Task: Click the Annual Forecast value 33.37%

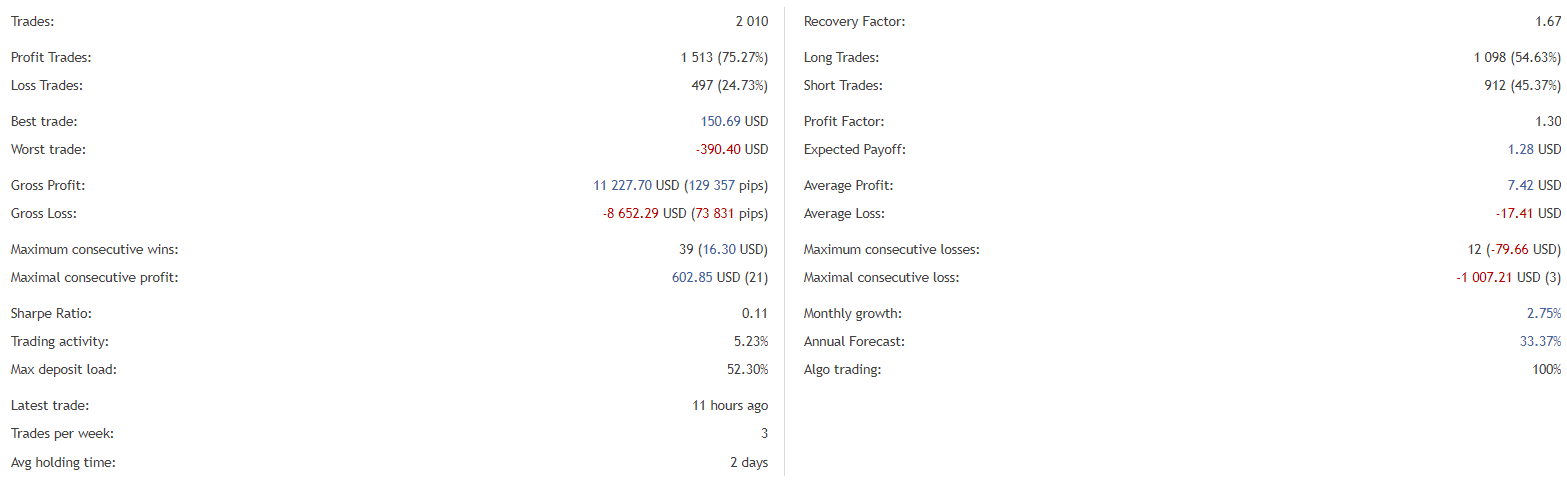Action: pyautogui.click(x=1541, y=342)
